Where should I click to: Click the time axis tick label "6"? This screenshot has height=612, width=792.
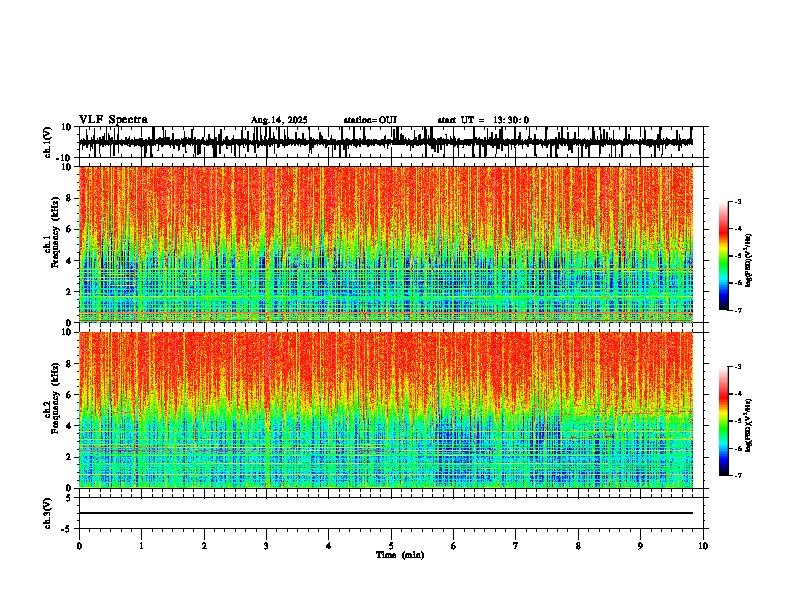(x=454, y=546)
